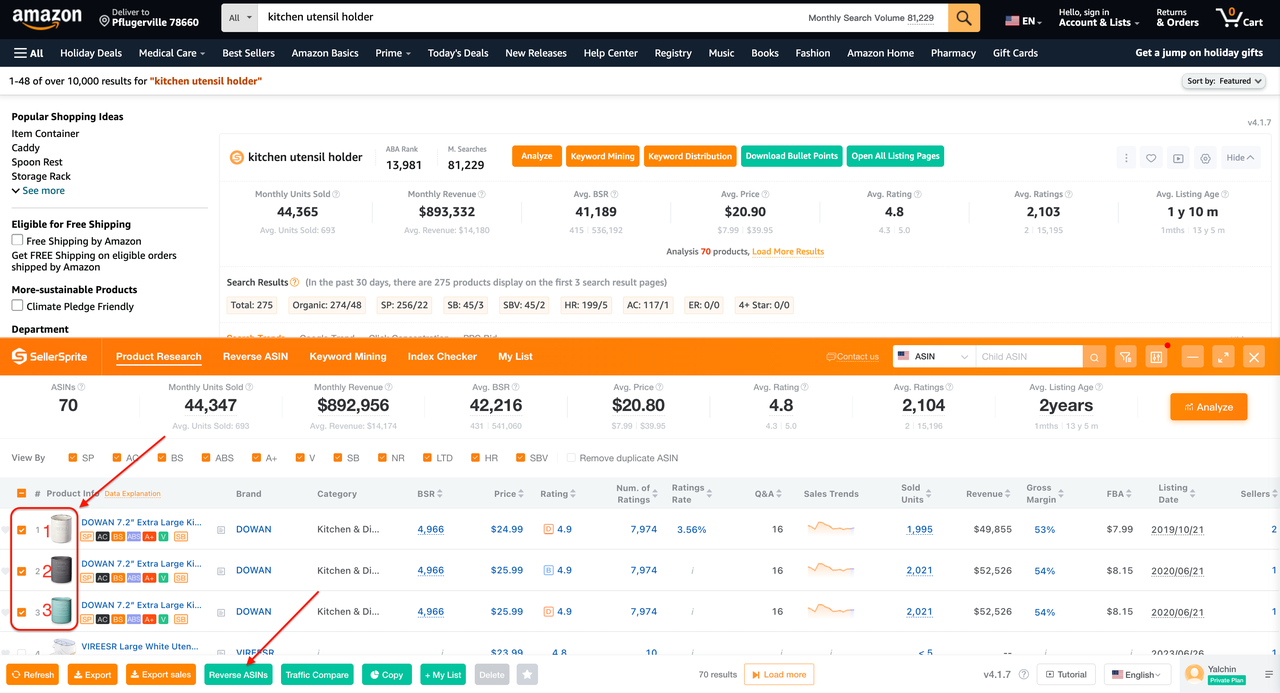This screenshot has height=693, width=1280.
Task: Click the Amazon search text box
Action: (530, 18)
